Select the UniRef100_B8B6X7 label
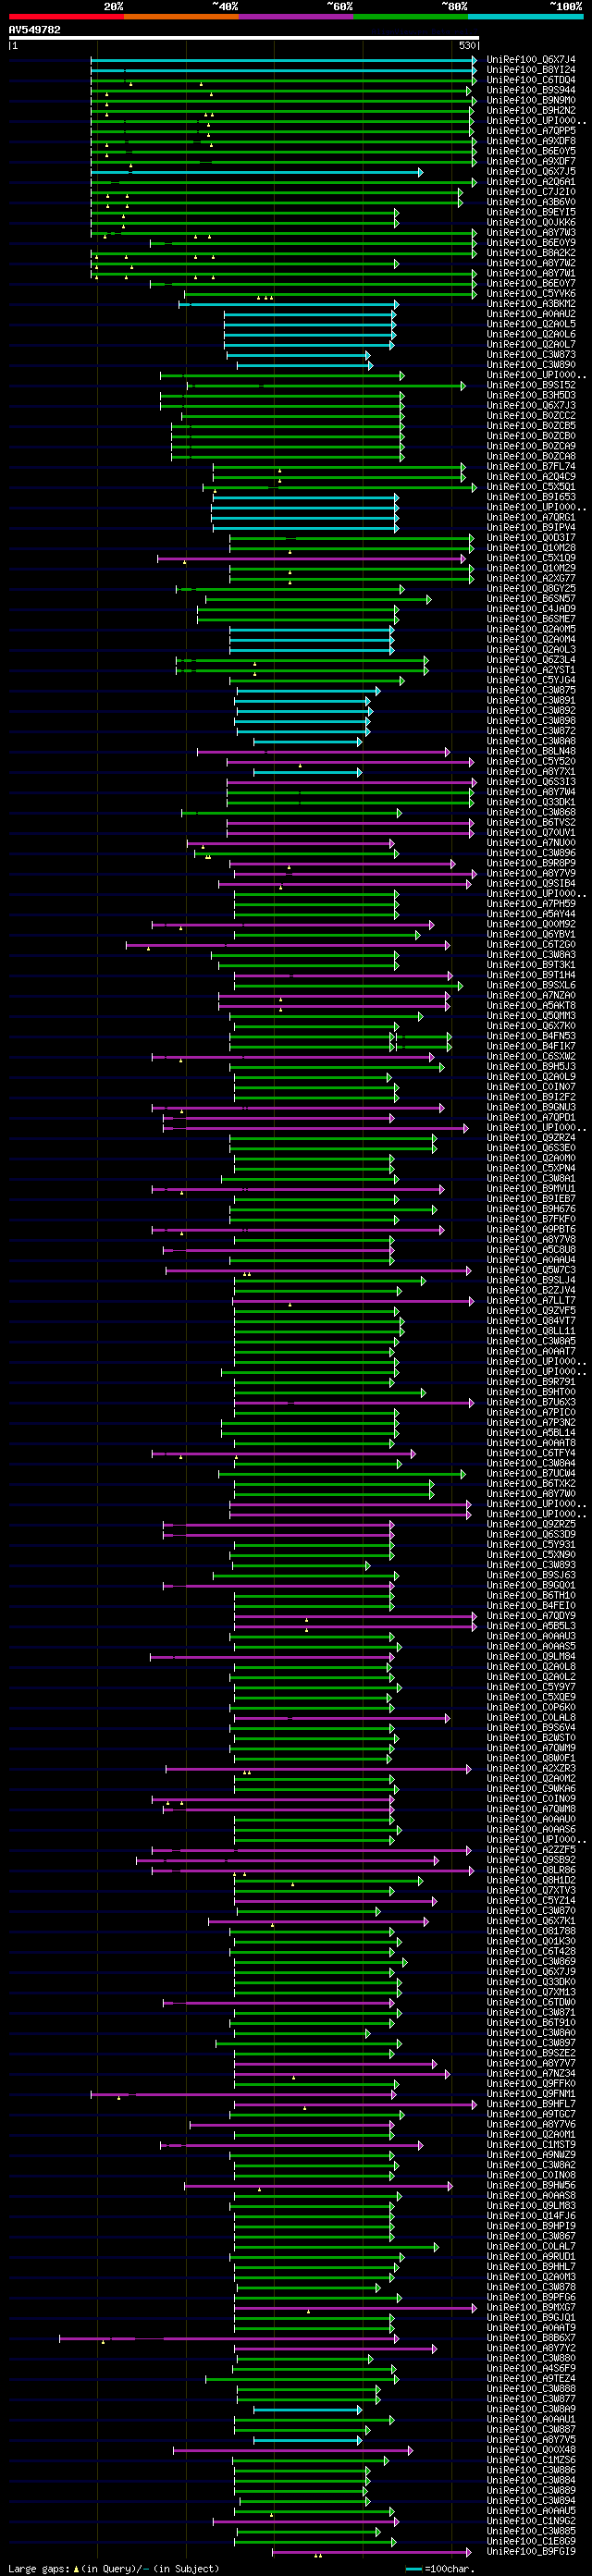The width and height of the screenshot is (592, 2576). (x=531, y=2338)
